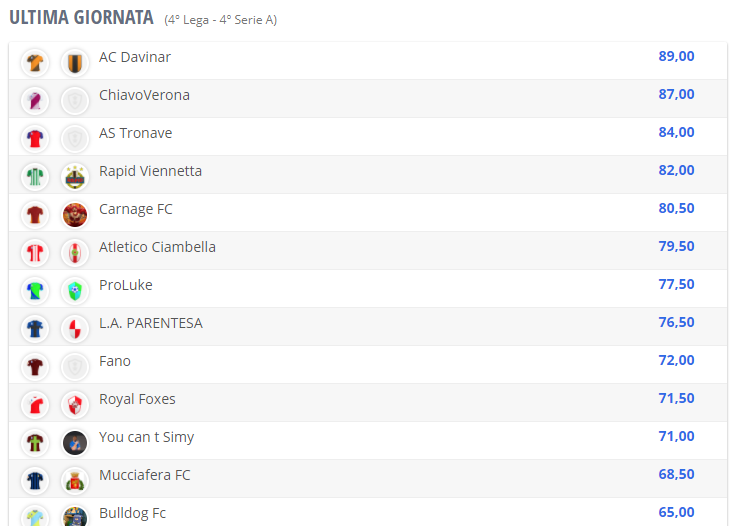Click AS Tronave's red jersey icon
Image resolution: width=741 pixels, height=526 pixels.
coord(35,139)
